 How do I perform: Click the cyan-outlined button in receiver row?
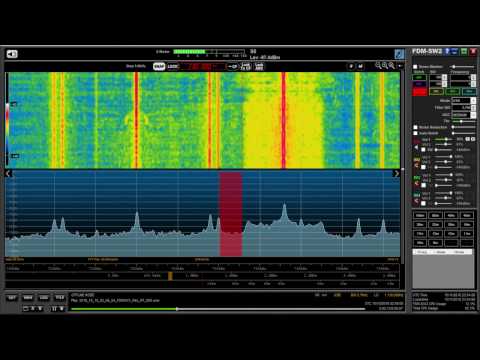[469, 91]
